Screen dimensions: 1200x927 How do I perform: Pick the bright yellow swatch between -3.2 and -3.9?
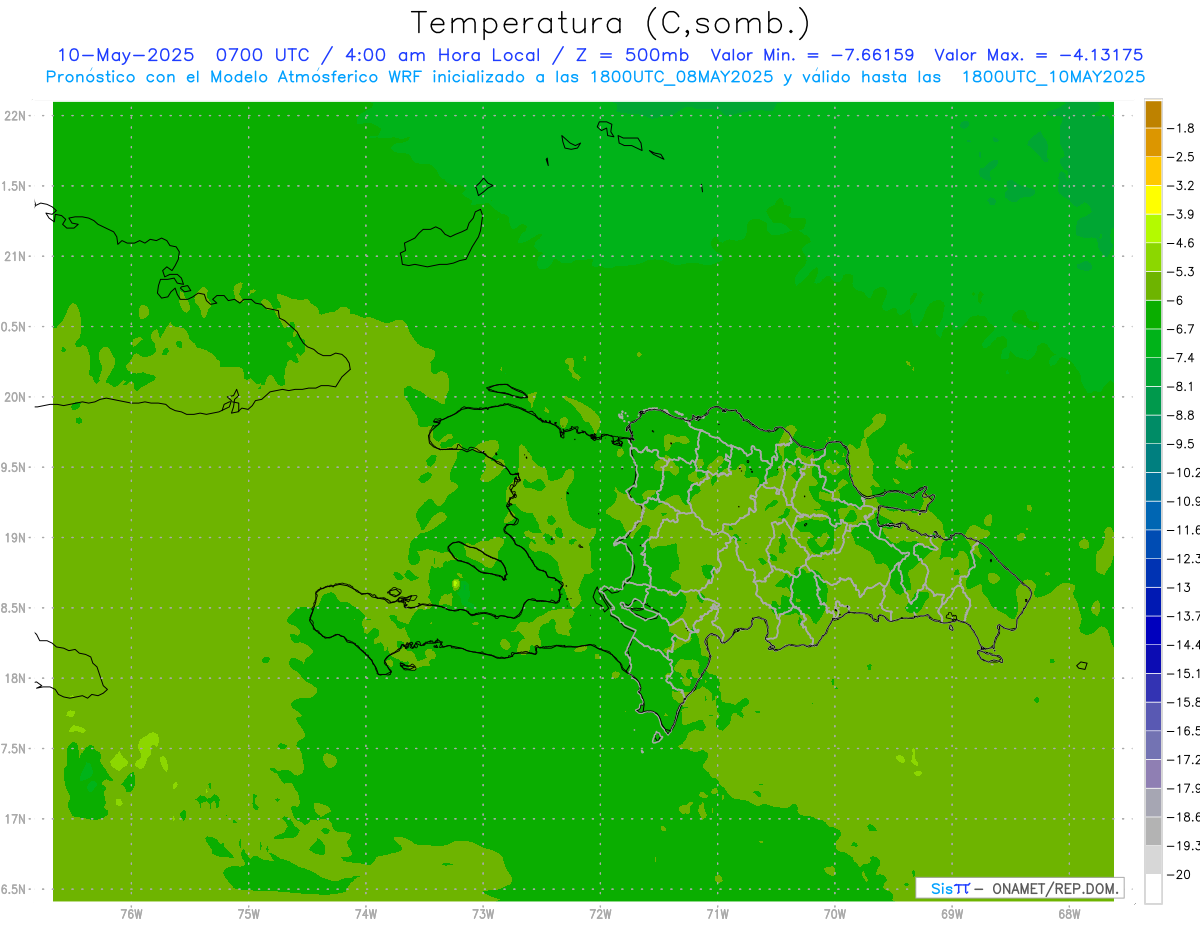click(1153, 200)
